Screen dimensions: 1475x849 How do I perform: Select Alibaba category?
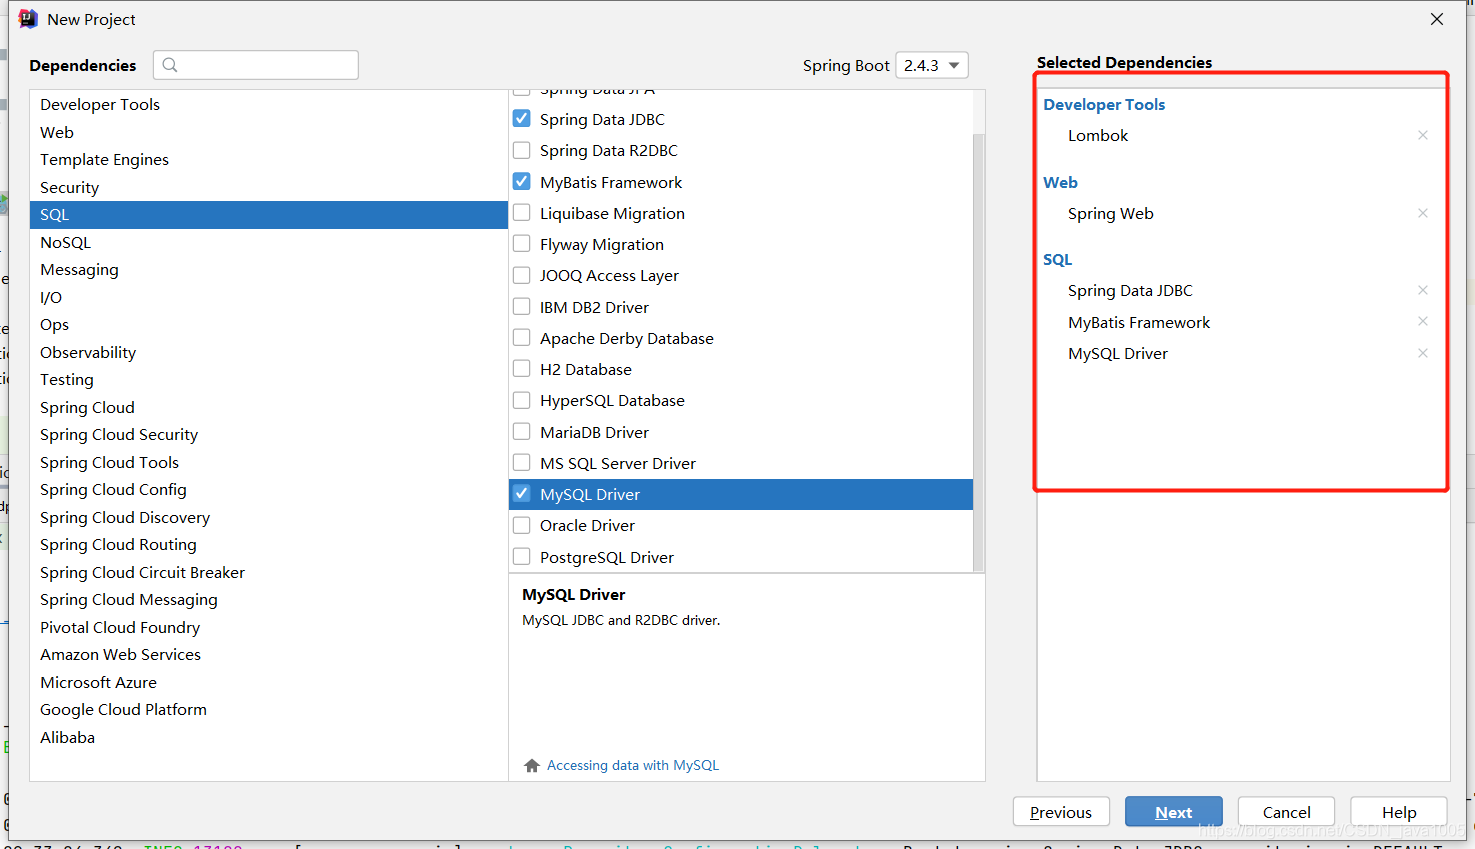pyautogui.click(x=269, y=737)
